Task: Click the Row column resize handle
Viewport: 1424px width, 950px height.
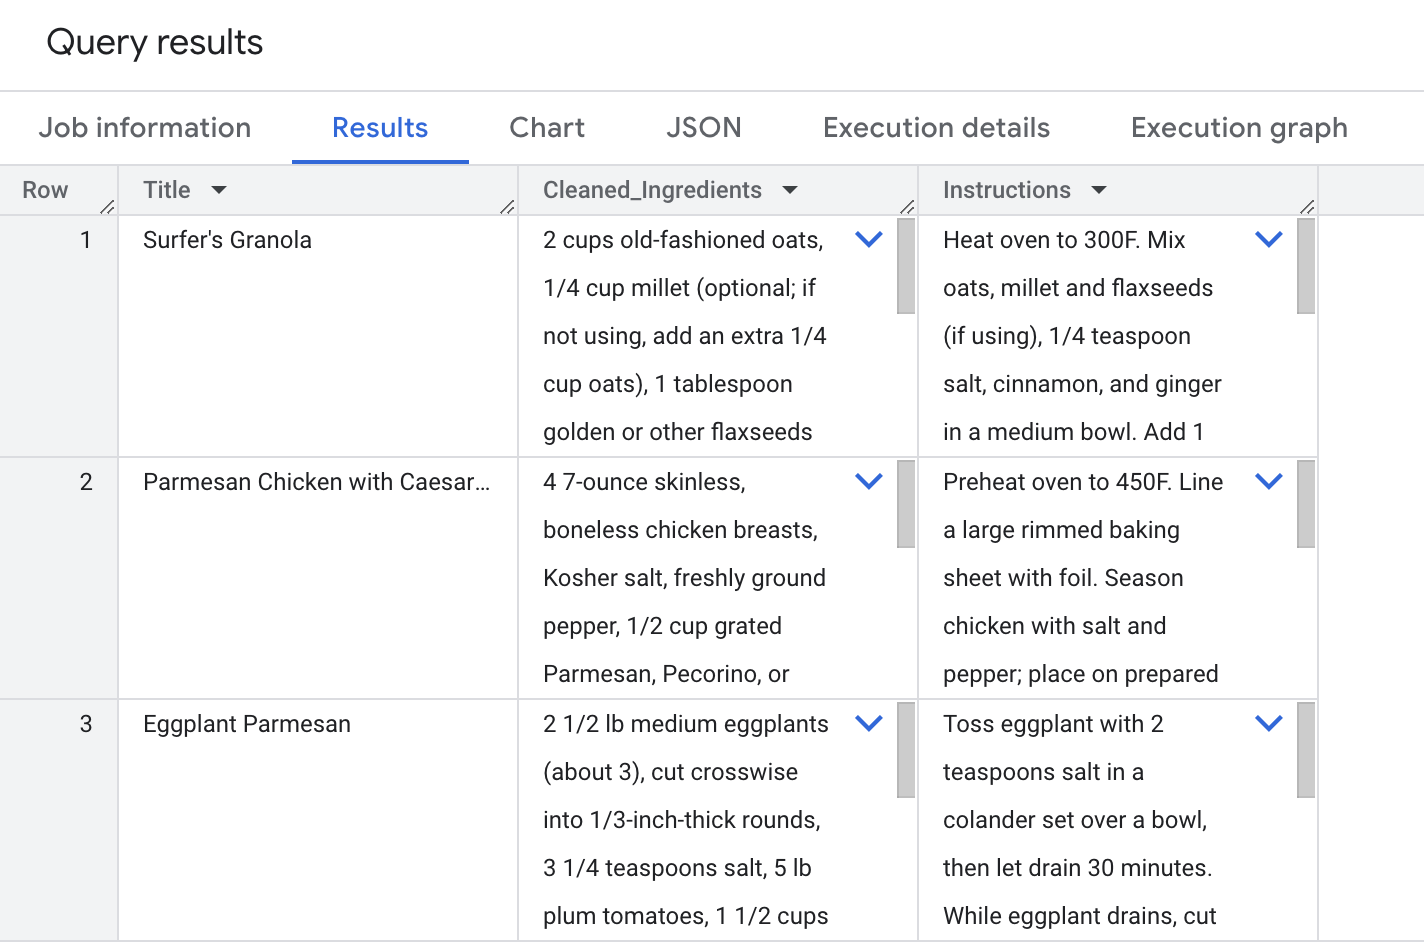Action: (108, 206)
